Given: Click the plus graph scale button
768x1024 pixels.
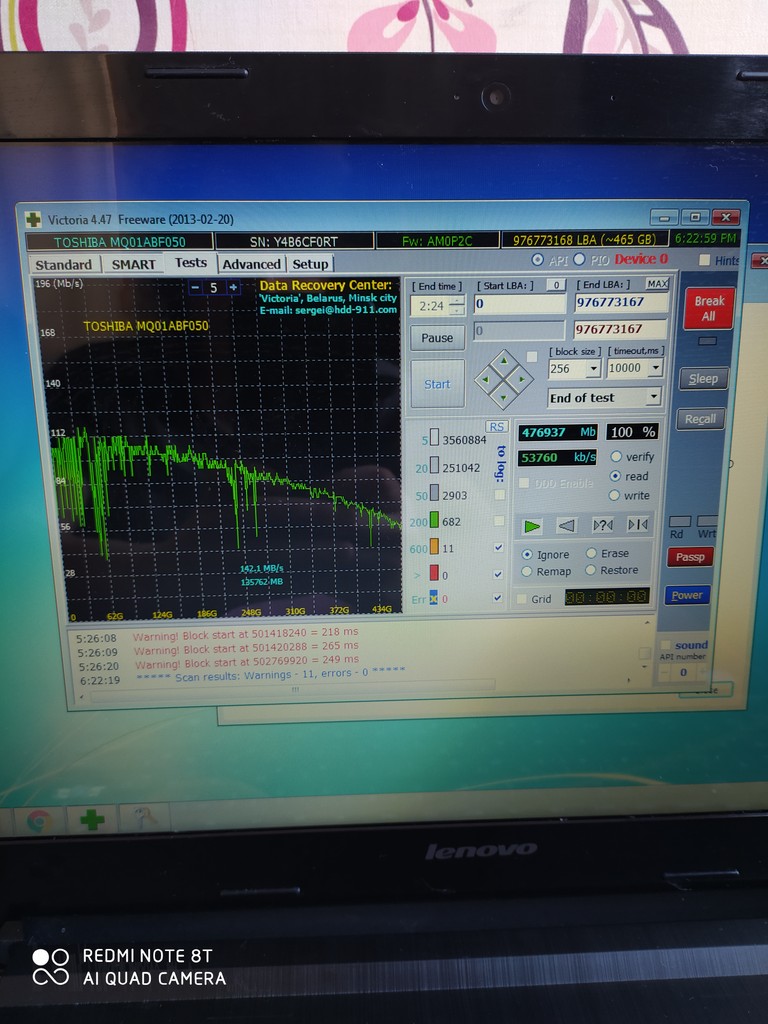Looking at the screenshot, I should (x=232, y=287).
